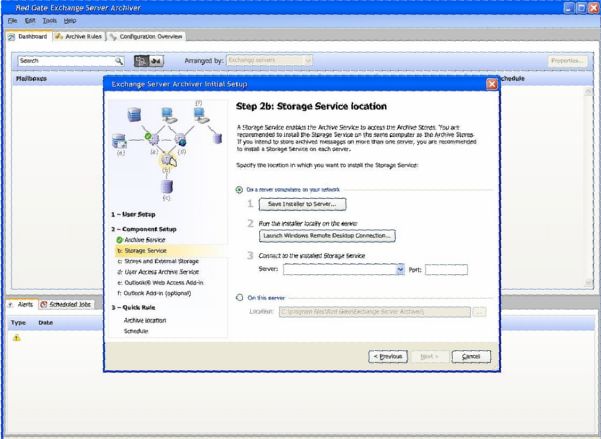Click the Archive Rules tab icon
601x439 pixels.
pos(59,36)
